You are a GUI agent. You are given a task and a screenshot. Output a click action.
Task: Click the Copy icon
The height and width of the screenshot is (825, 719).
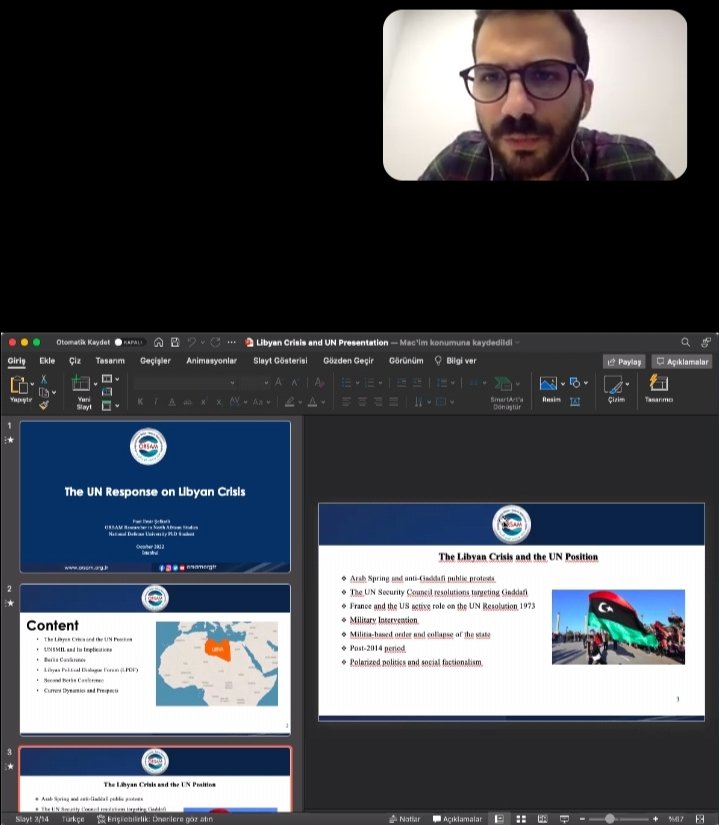[x=44, y=393]
